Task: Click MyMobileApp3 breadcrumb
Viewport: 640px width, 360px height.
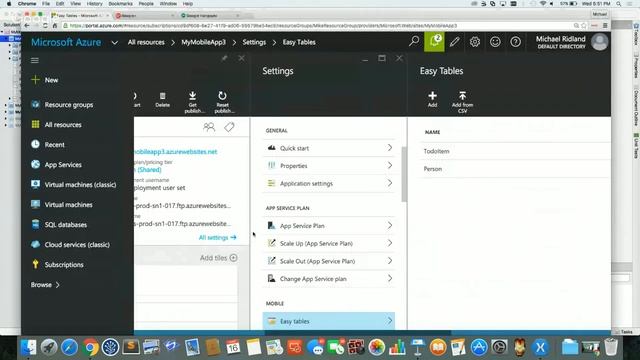Action: [x=203, y=42]
